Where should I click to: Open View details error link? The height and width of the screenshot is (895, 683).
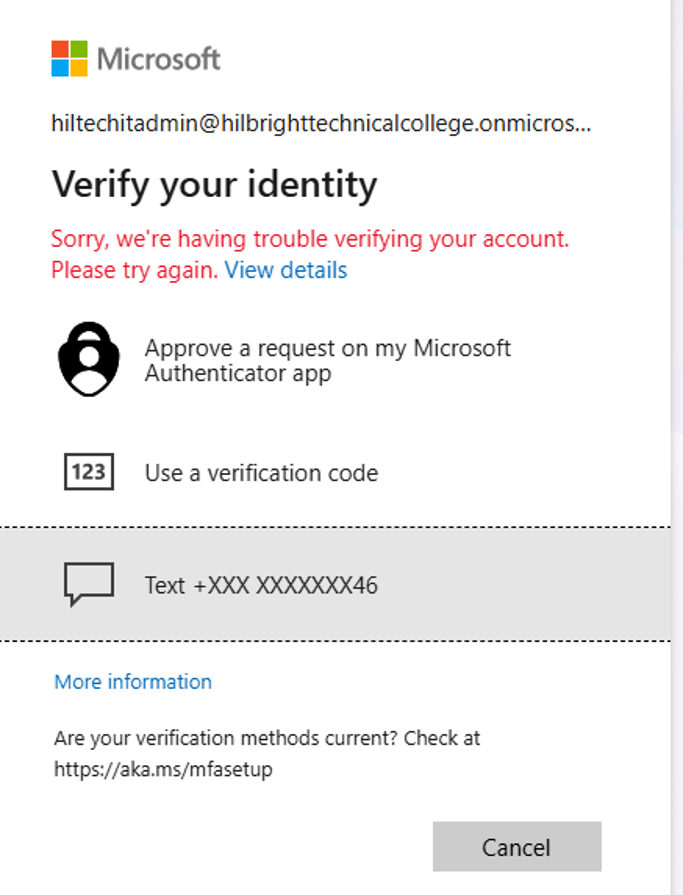286,270
